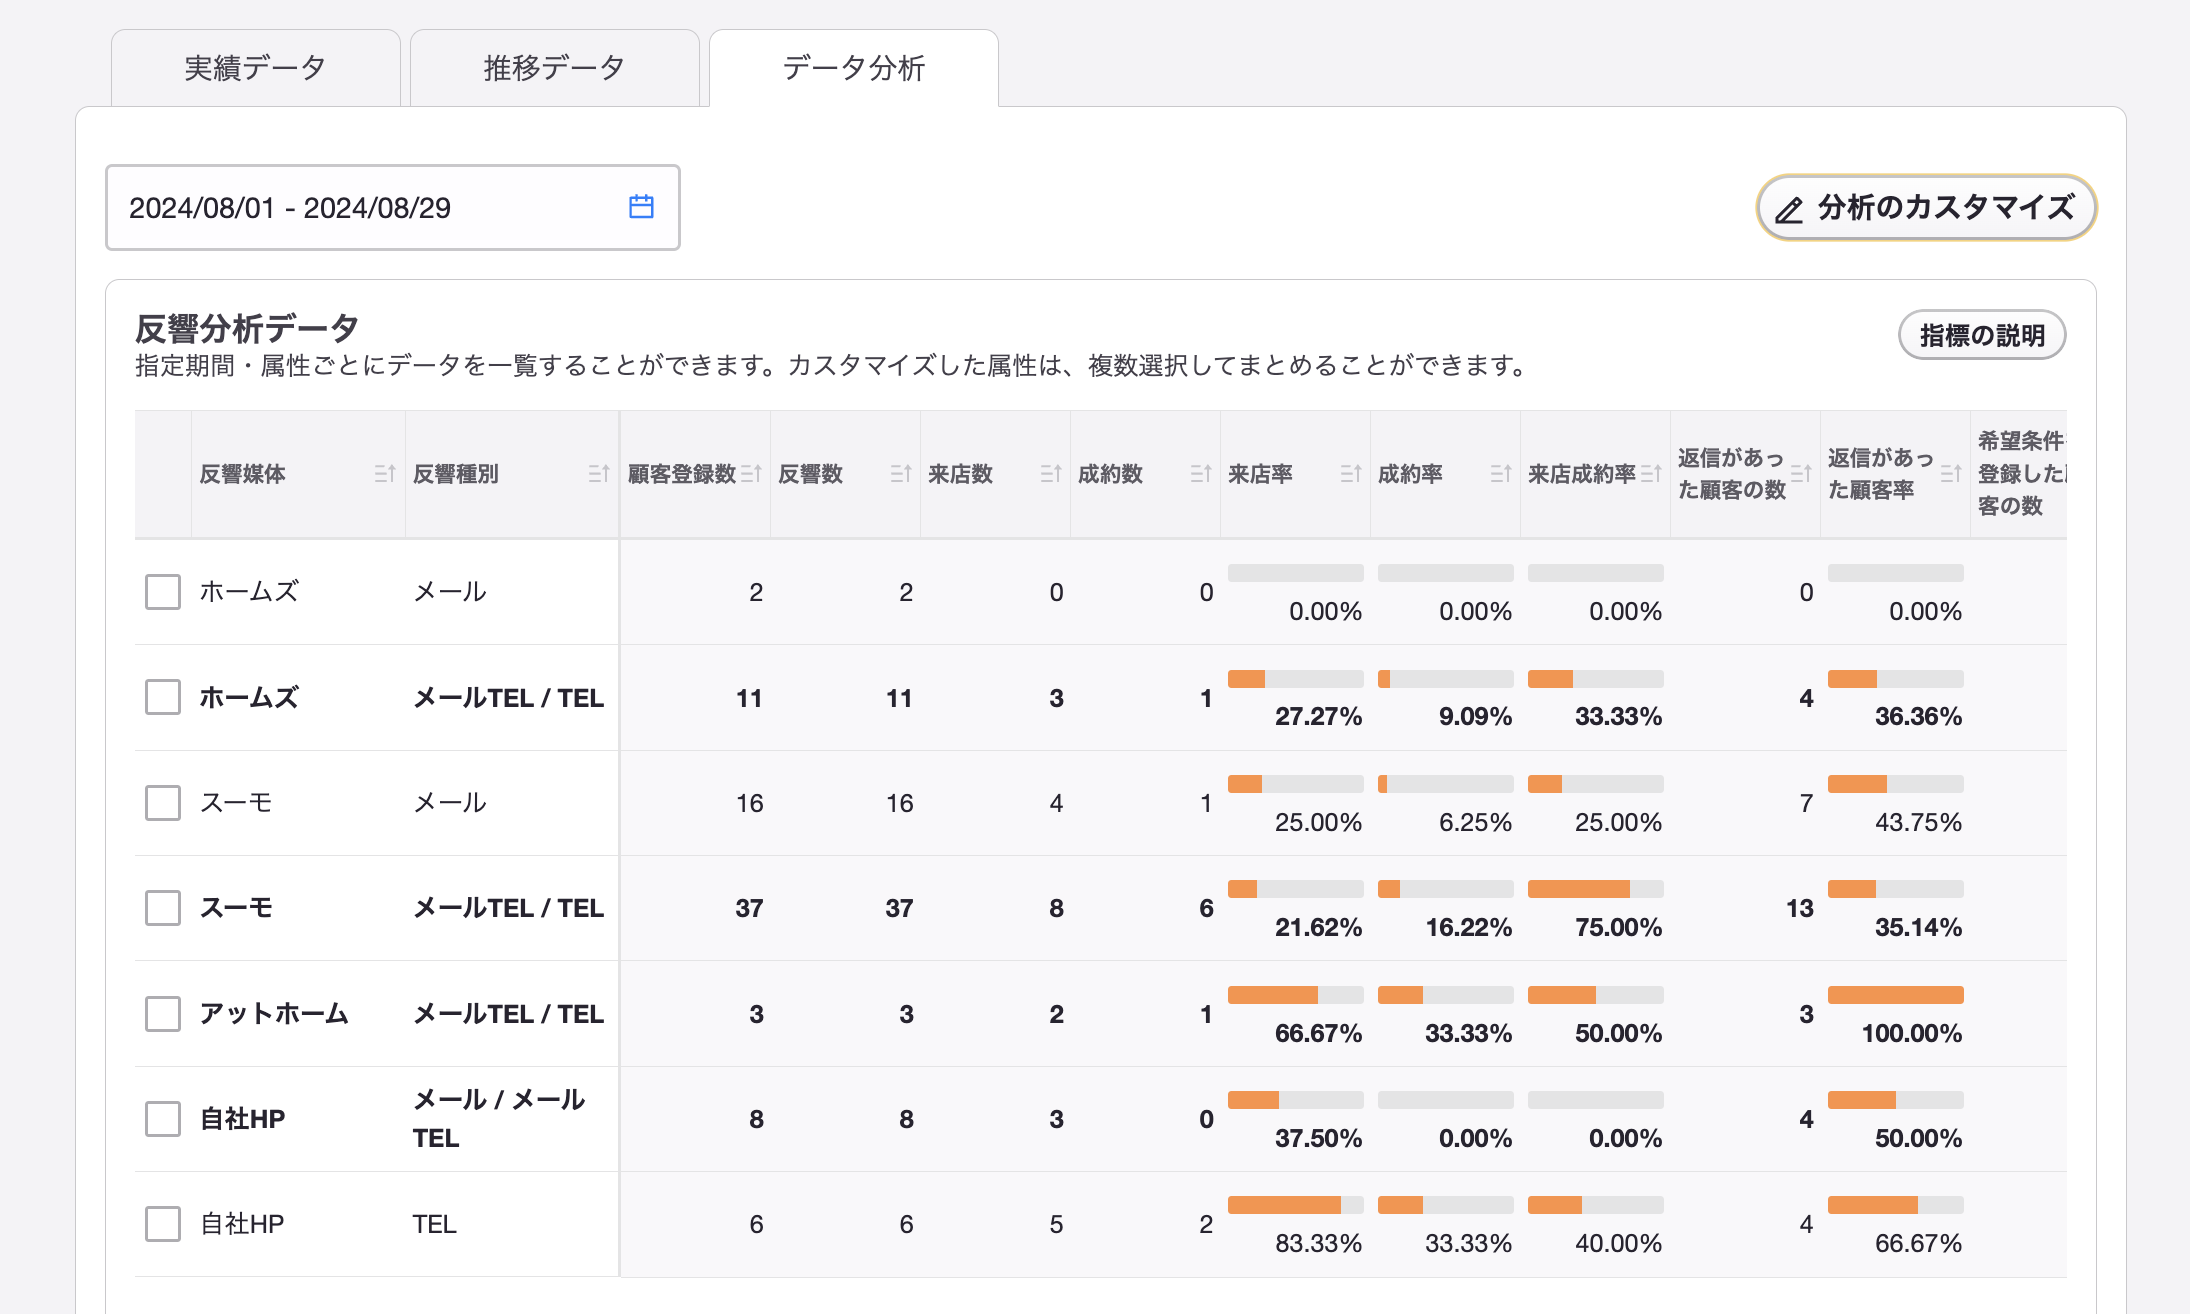Click 13 replied customers in スーモ row
Screen dimensions: 2190x1314
1799,908
